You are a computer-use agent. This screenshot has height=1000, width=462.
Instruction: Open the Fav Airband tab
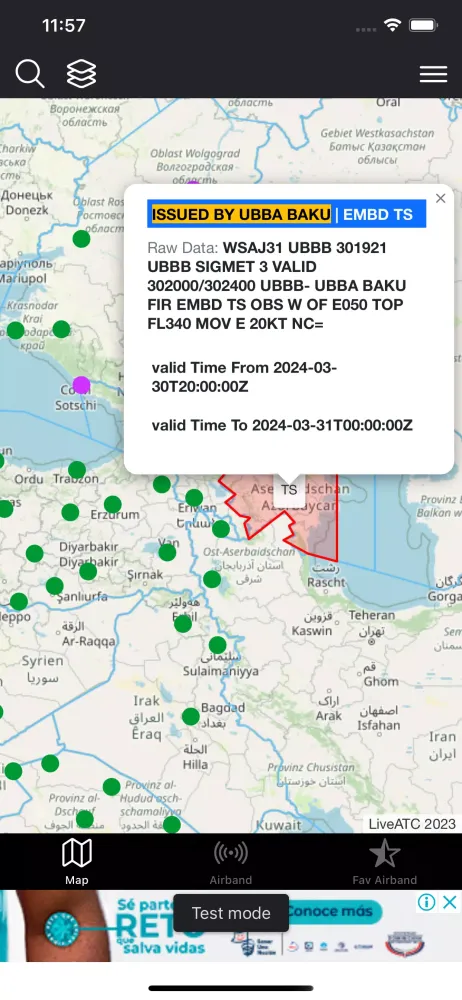point(385,862)
